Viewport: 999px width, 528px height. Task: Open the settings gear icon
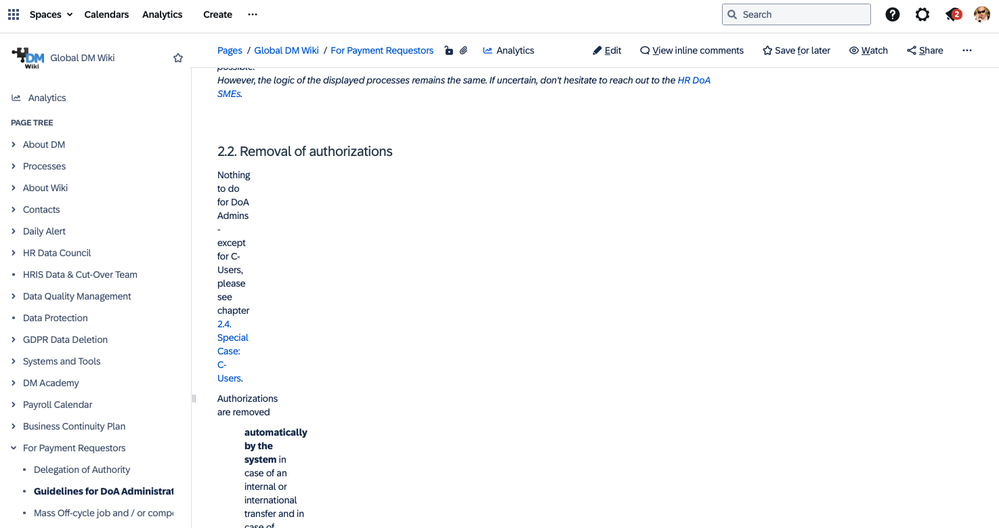click(922, 15)
